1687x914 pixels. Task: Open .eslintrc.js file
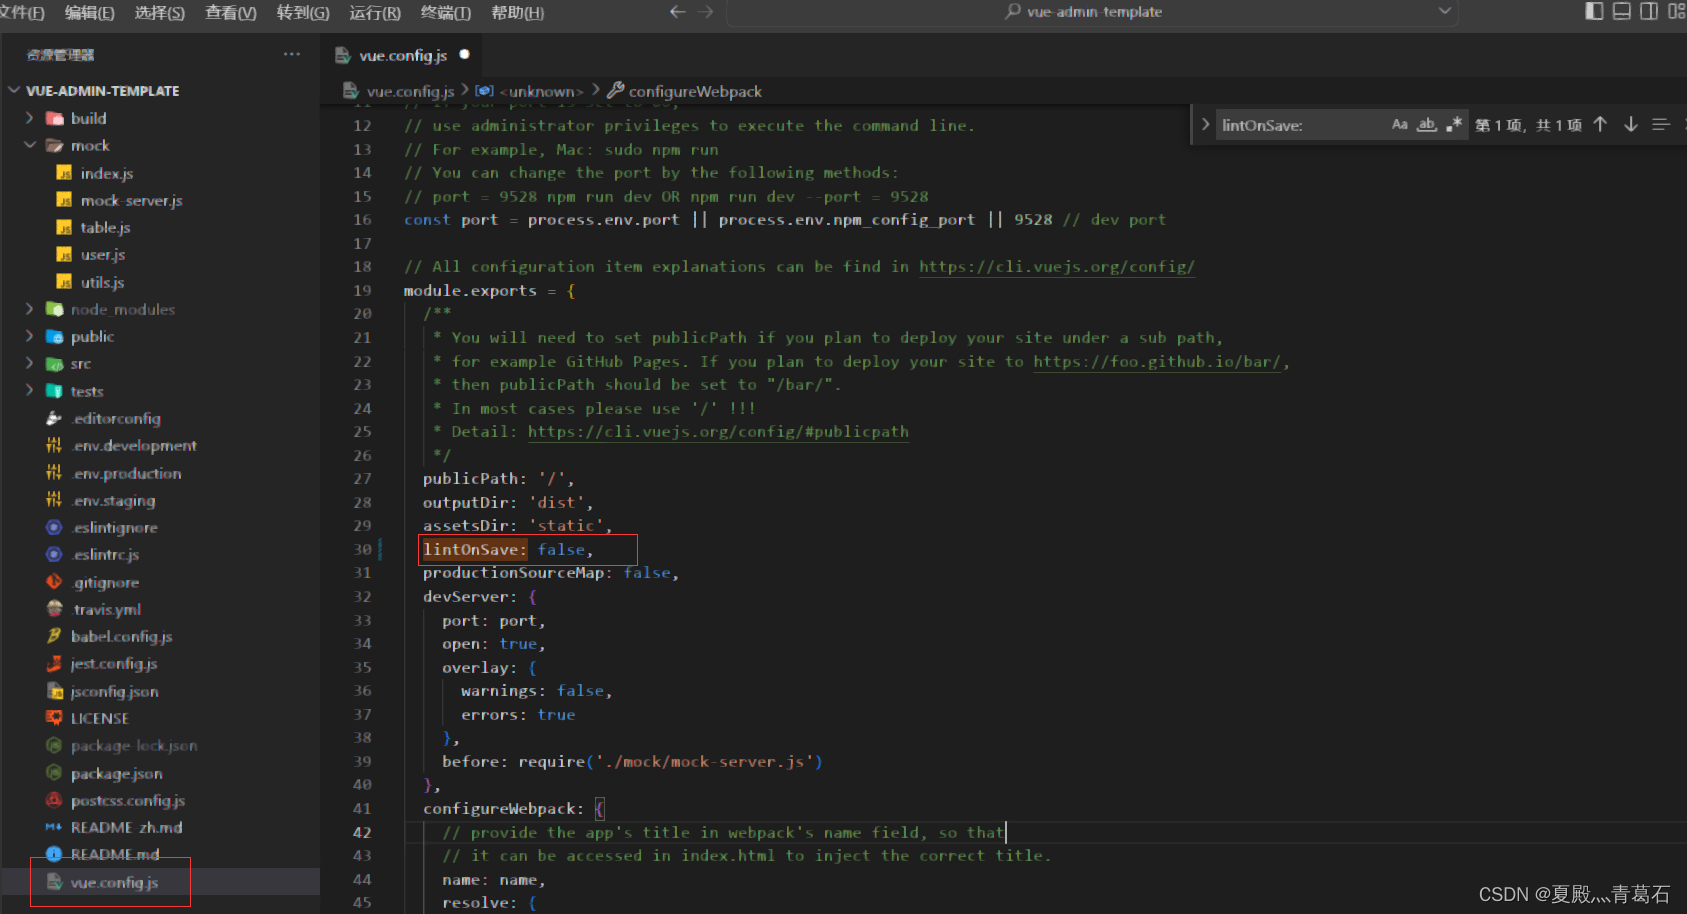pos(105,554)
